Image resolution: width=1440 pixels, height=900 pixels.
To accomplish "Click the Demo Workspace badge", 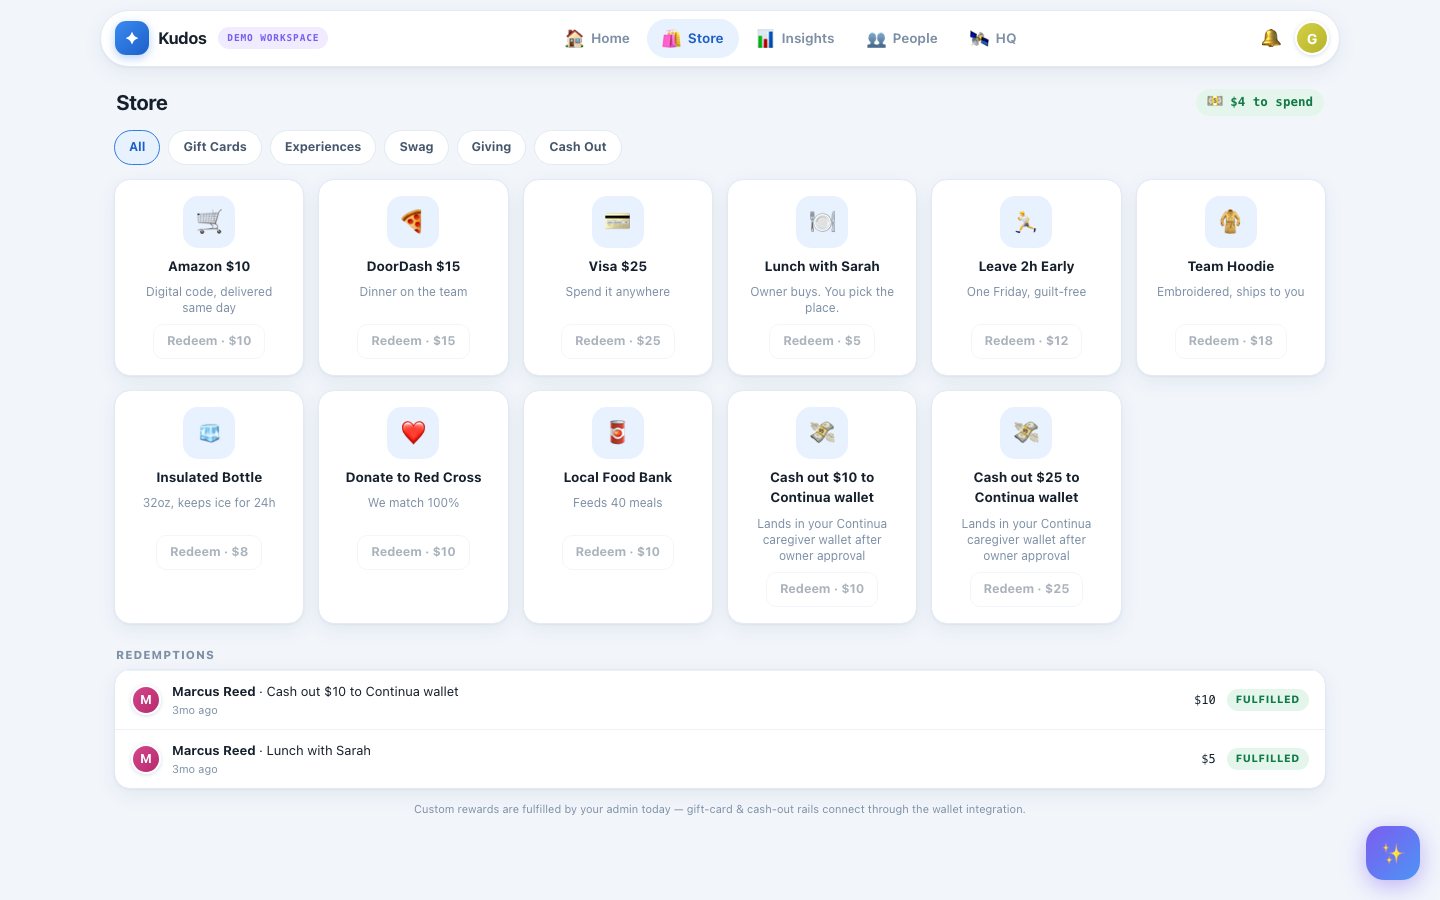I will [273, 38].
